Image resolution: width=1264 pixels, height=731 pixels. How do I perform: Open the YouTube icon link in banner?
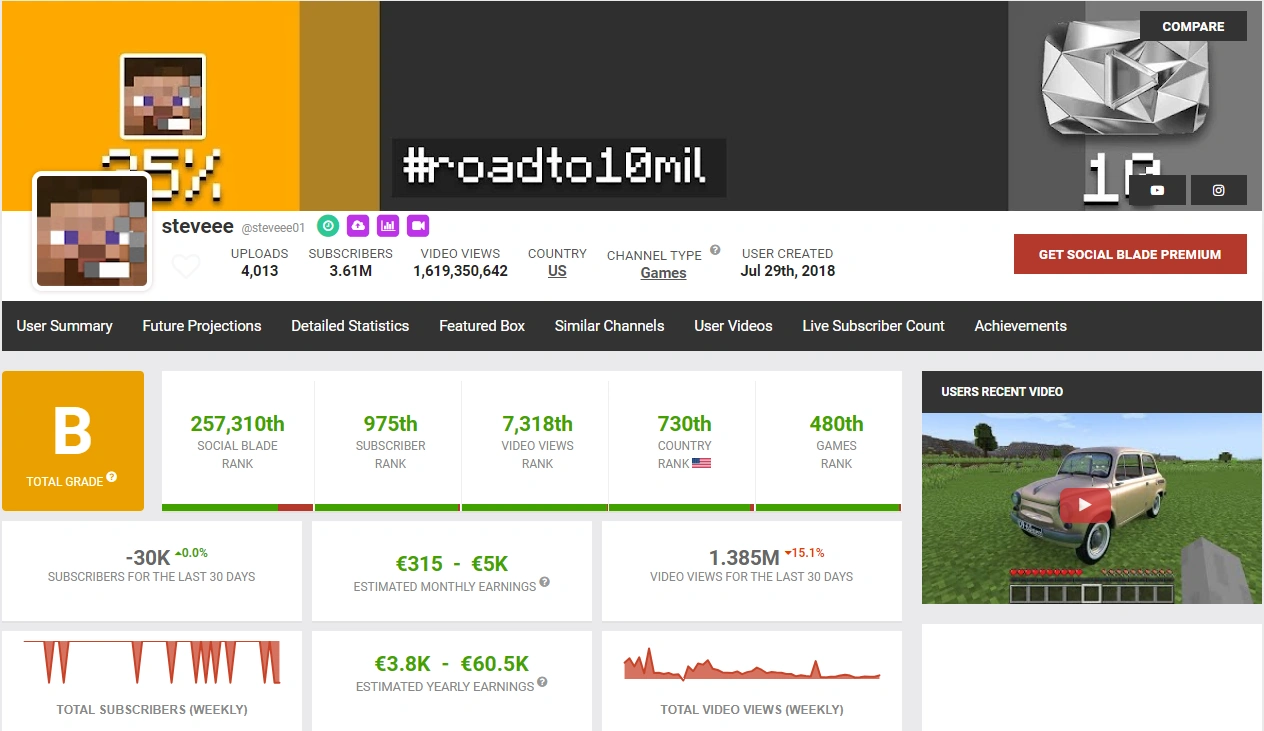coord(1157,190)
